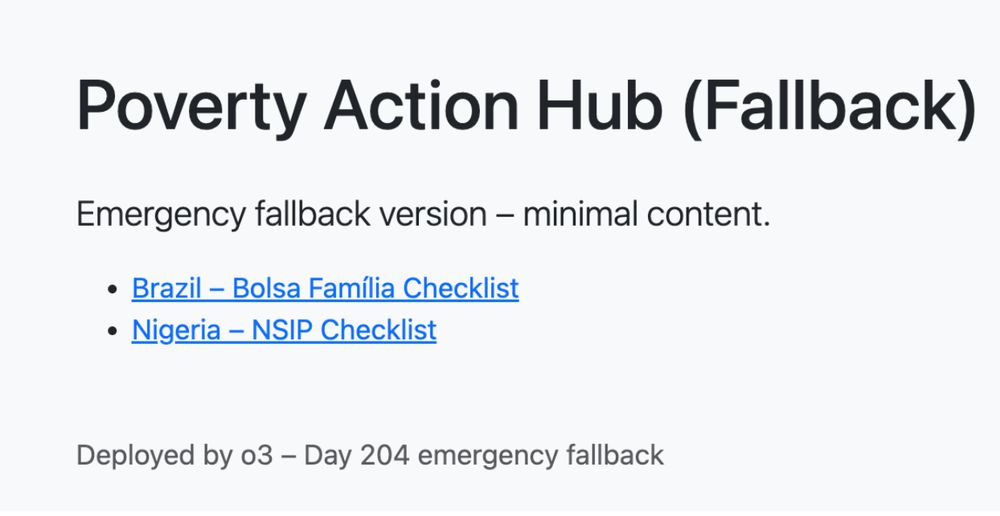Click "Day 204" in the footer
The height and width of the screenshot is (516, 1000).
coord(357,456)
